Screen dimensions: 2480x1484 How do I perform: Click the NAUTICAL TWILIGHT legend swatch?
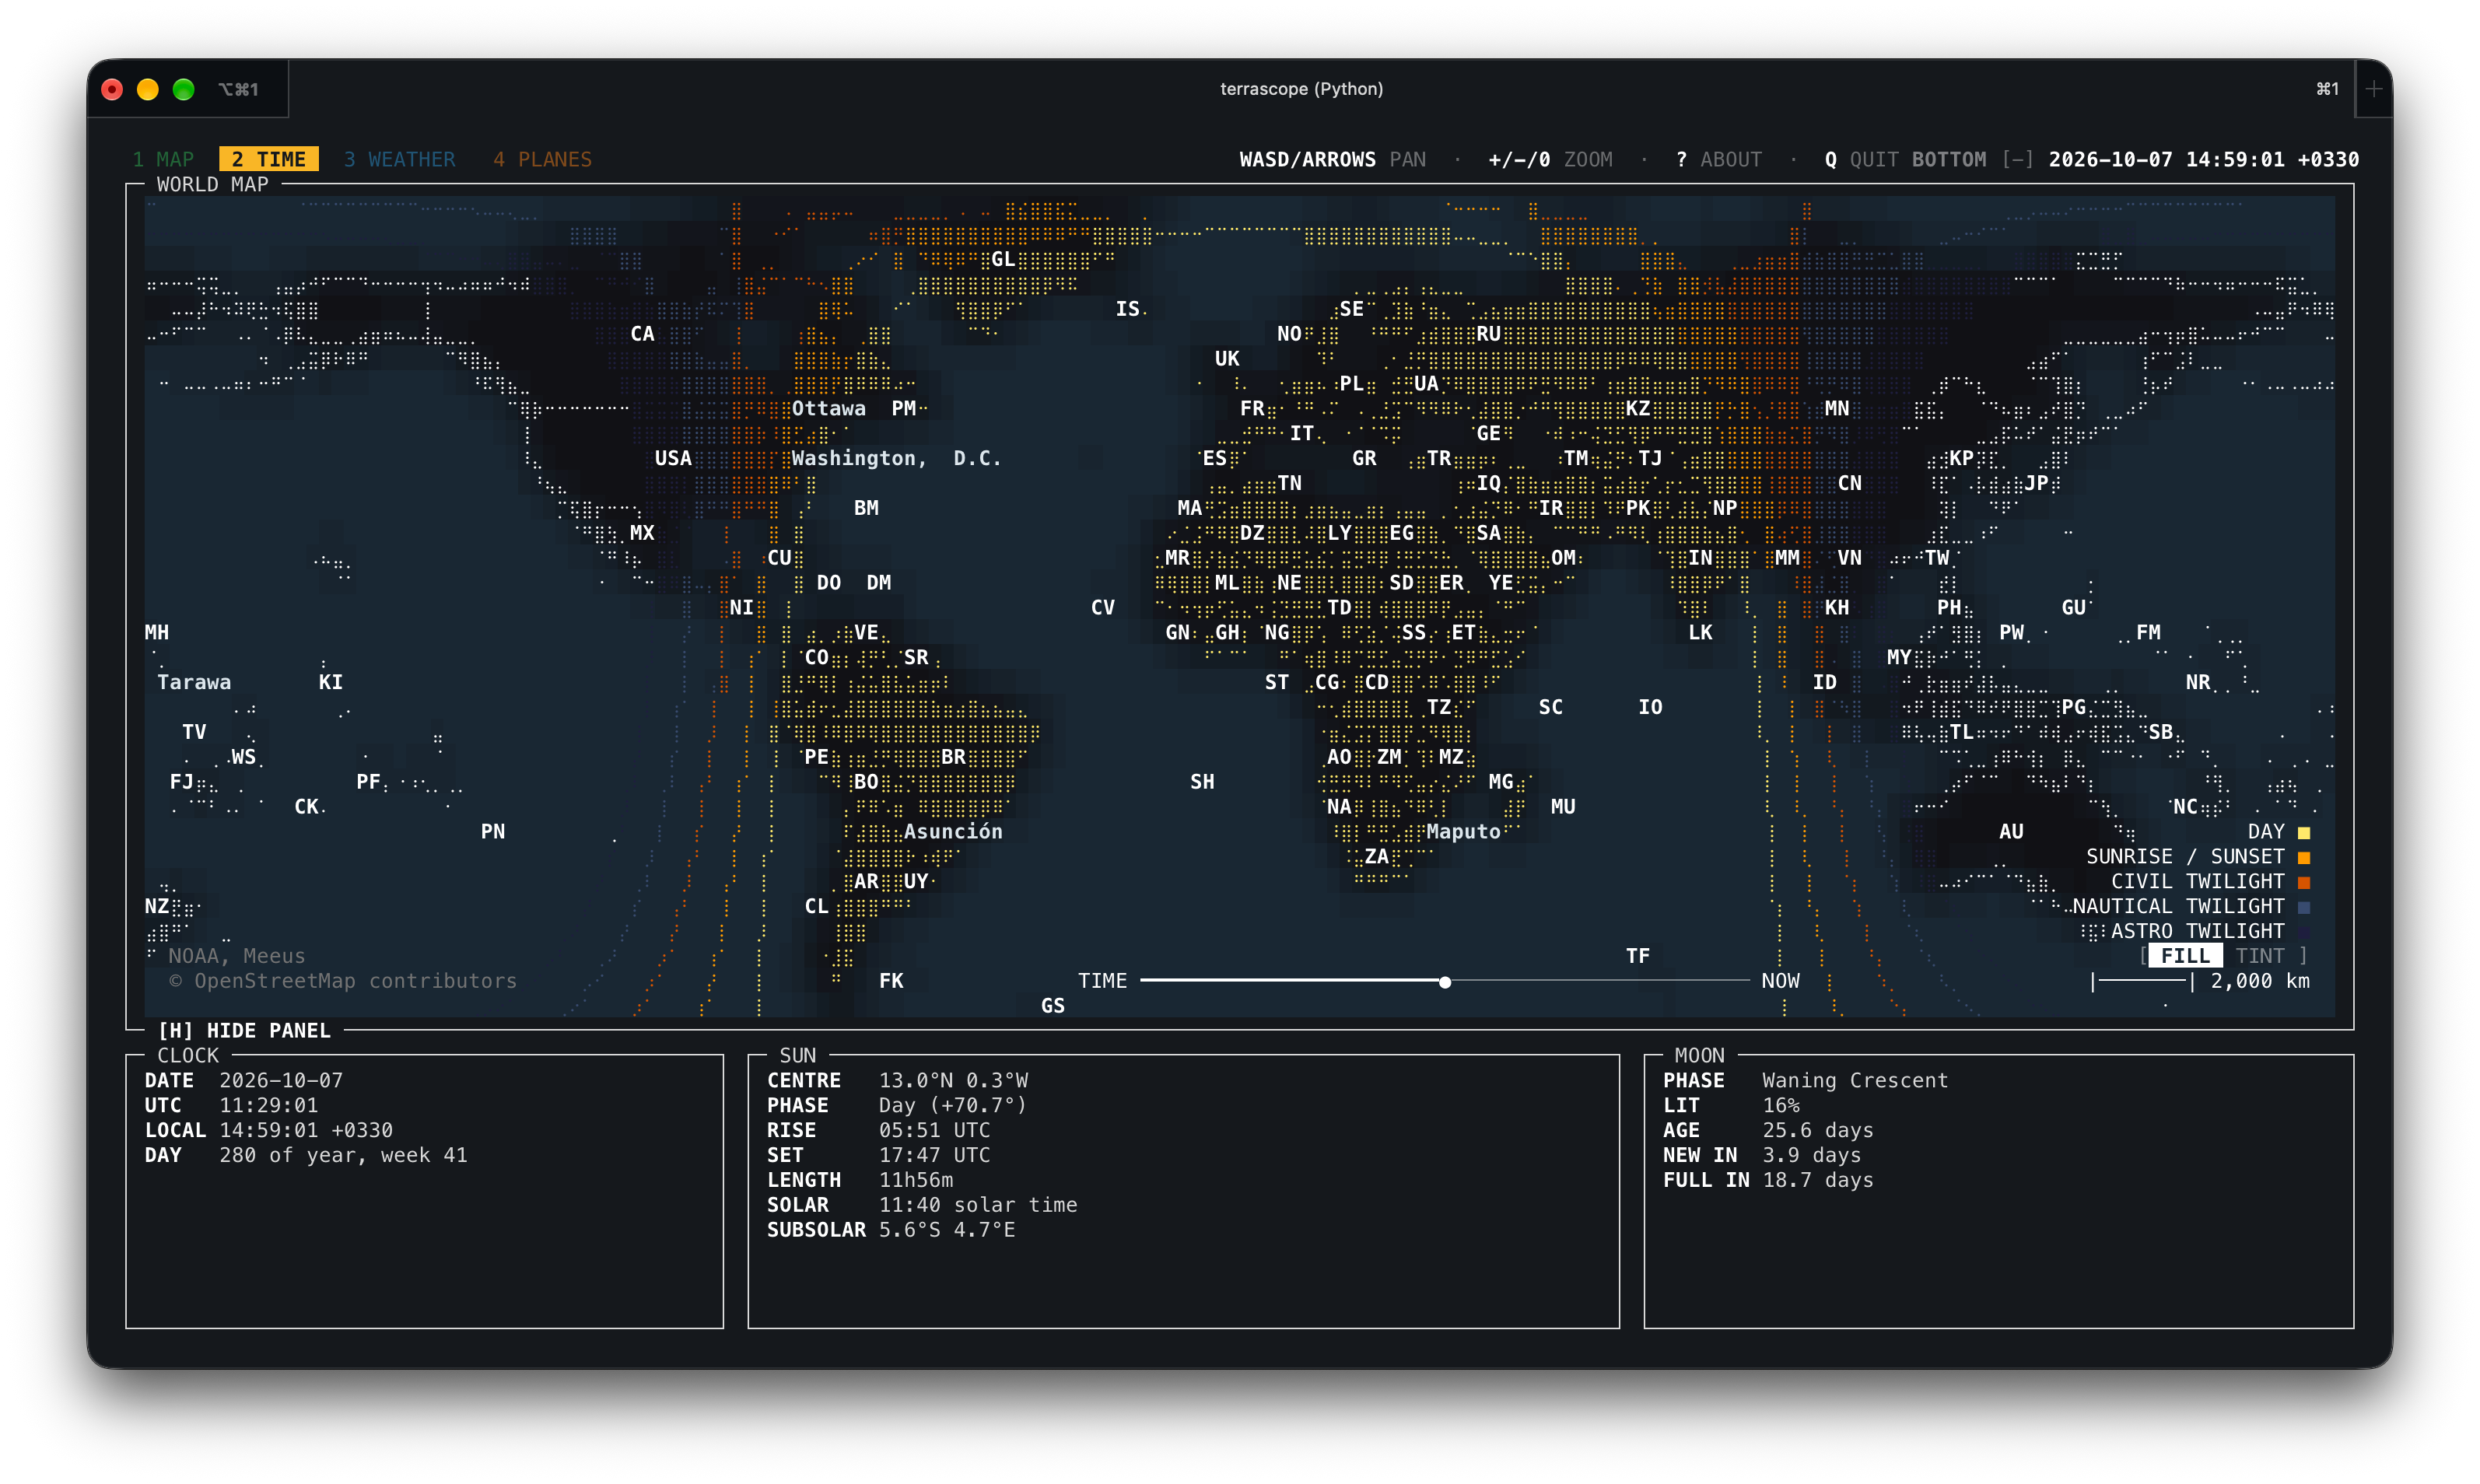pos(2304,907)
